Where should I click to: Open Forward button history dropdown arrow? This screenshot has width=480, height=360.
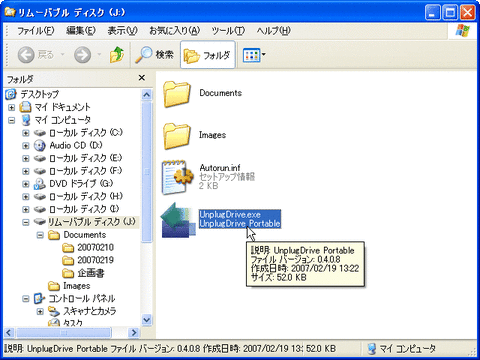(x=99, y=54)
